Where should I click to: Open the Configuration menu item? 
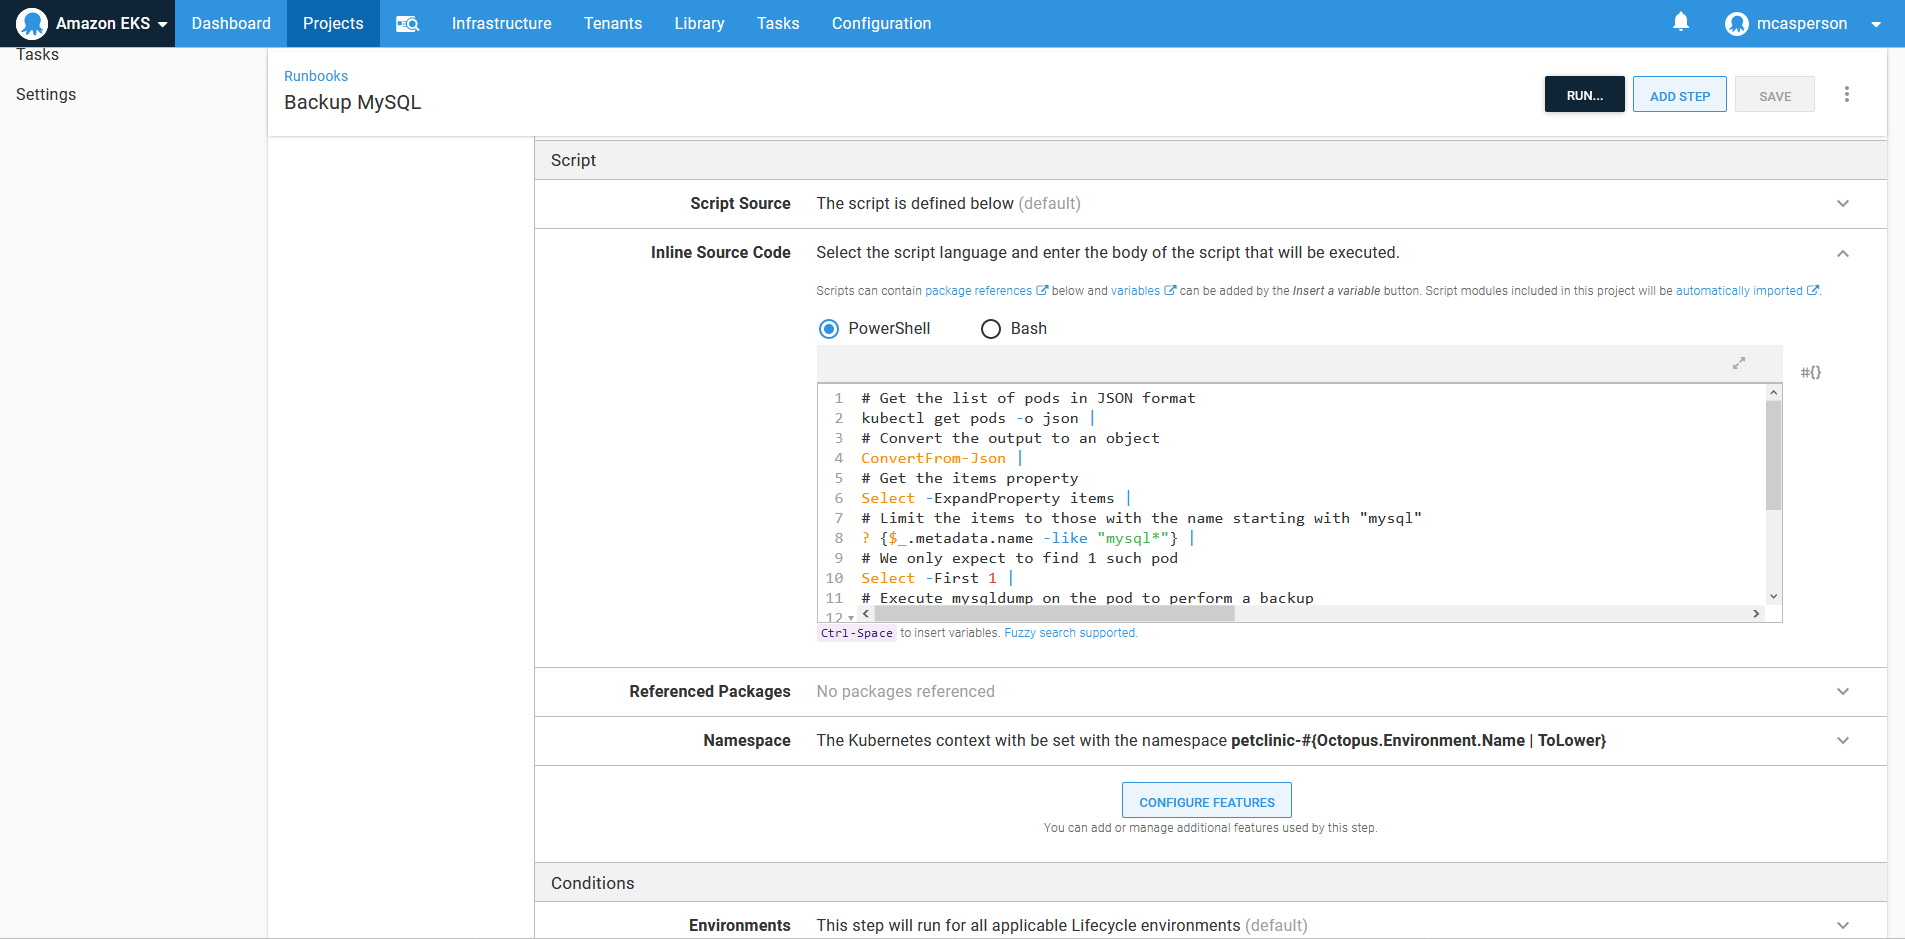[x=881, y=24]
